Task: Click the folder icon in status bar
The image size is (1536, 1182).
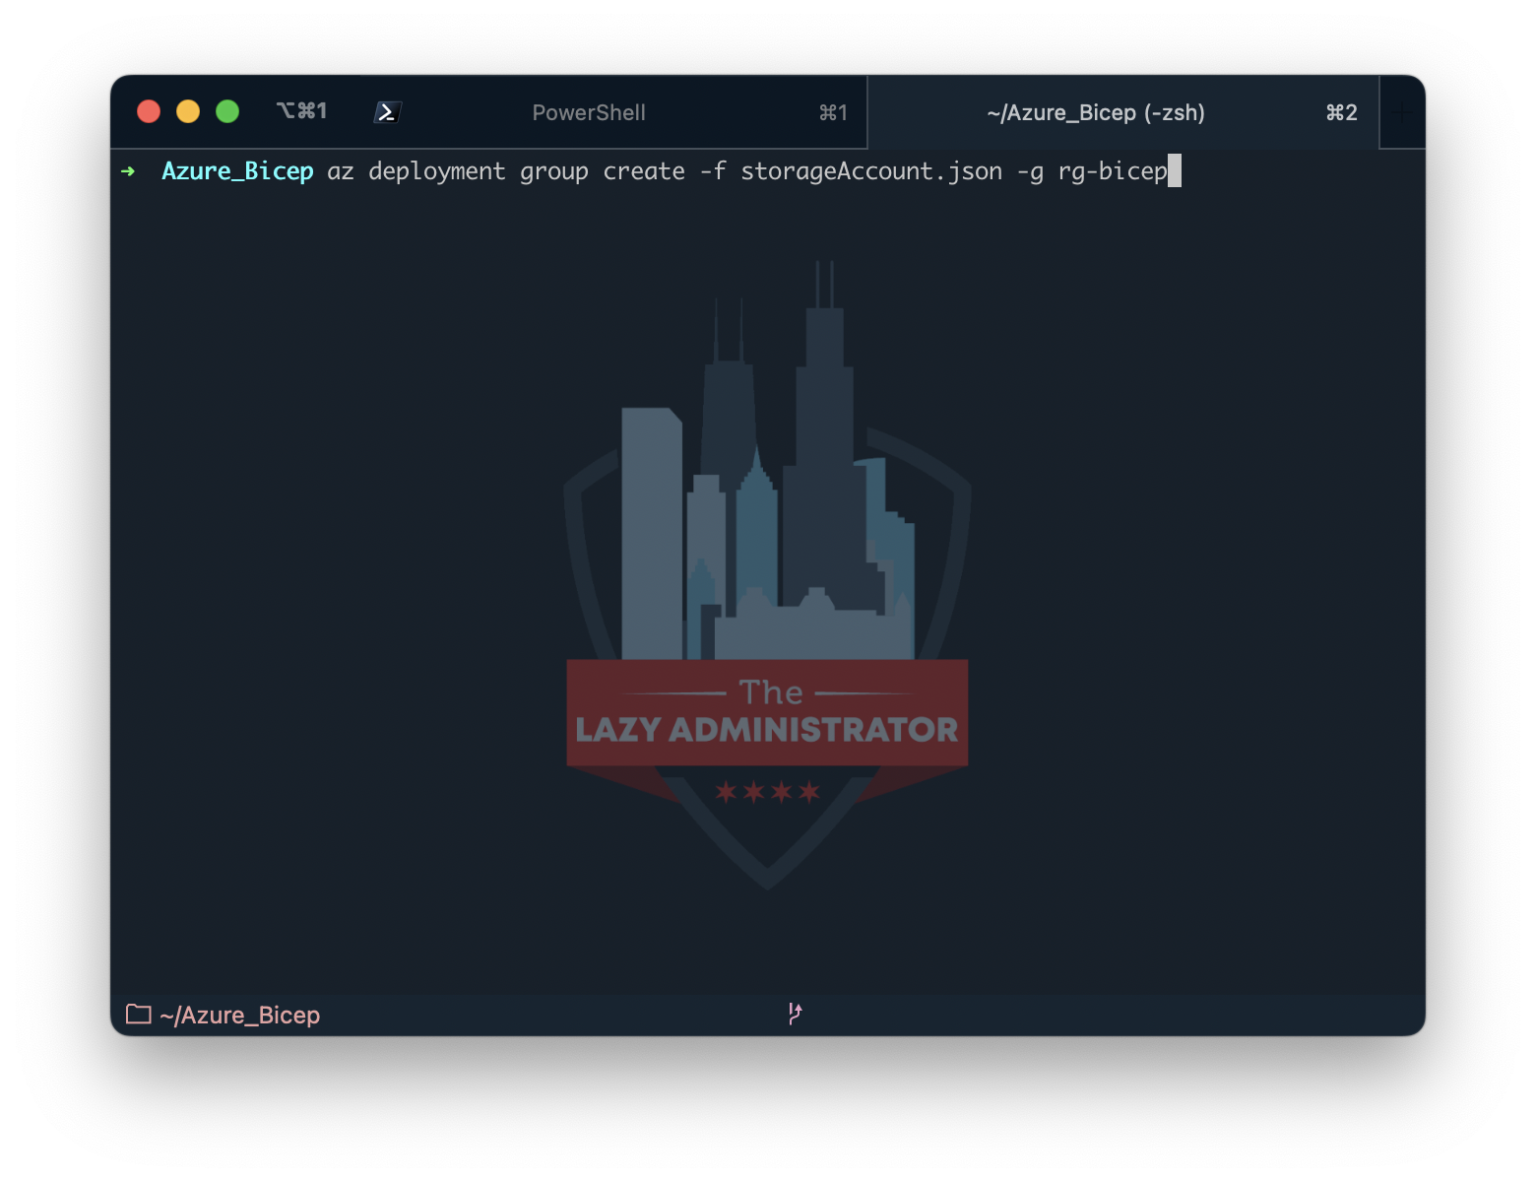Action: pyautogui.click(x=139, y=1014)
